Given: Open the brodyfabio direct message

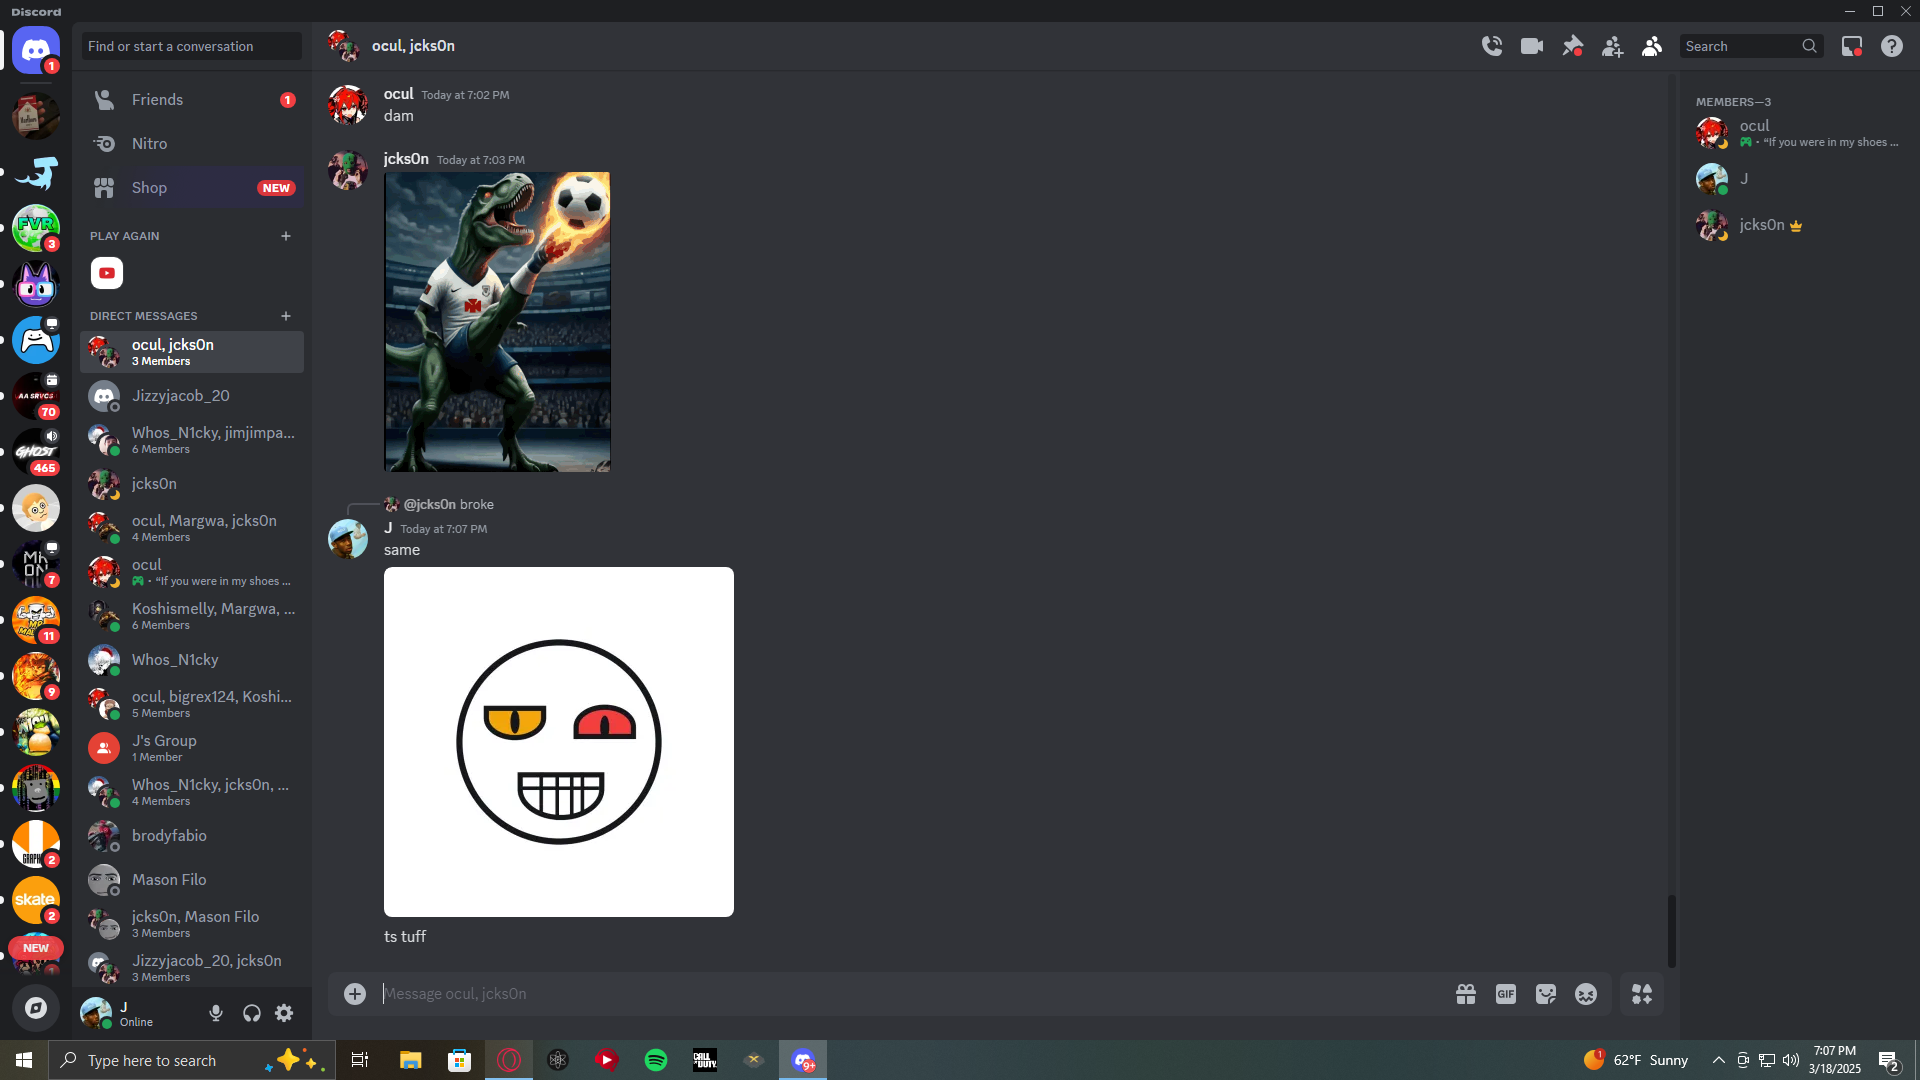Looking at the screenshot, I should 192,836.
